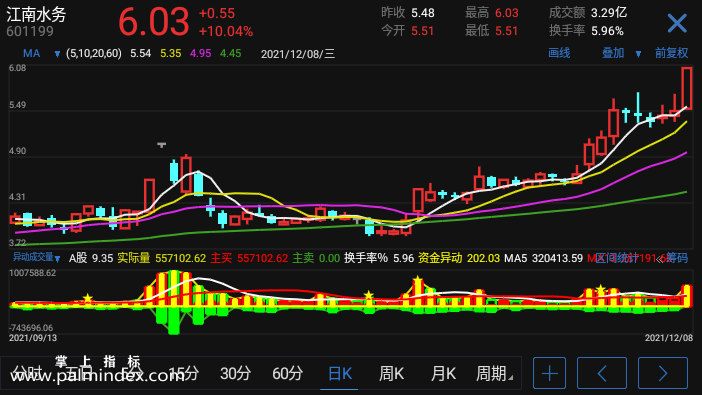The image size is (702, 395).
Task: Expand the 叠加 overlay dropdown arrow
Action: pos(638,54)
